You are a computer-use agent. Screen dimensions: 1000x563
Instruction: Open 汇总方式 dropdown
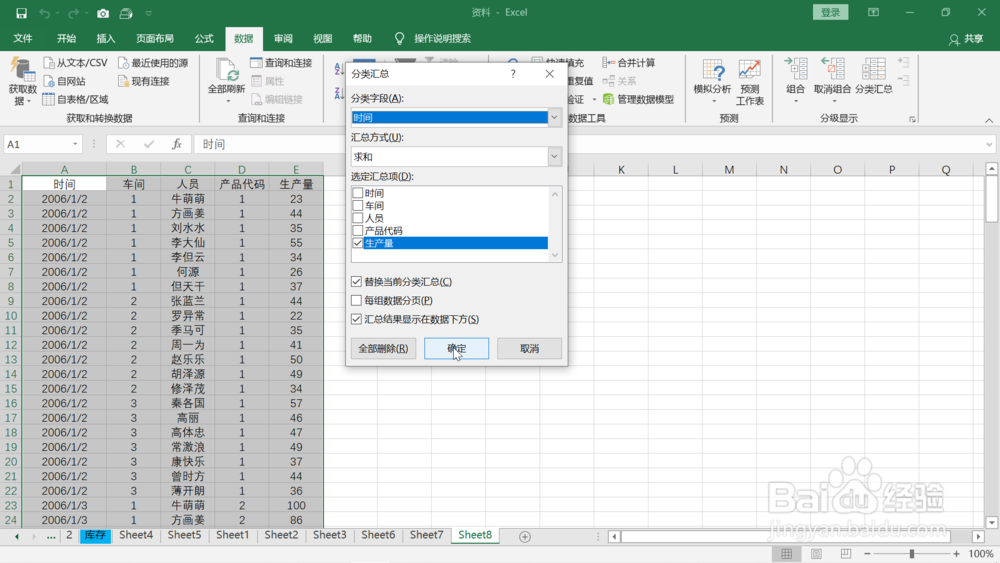click(x=554, y=156)
